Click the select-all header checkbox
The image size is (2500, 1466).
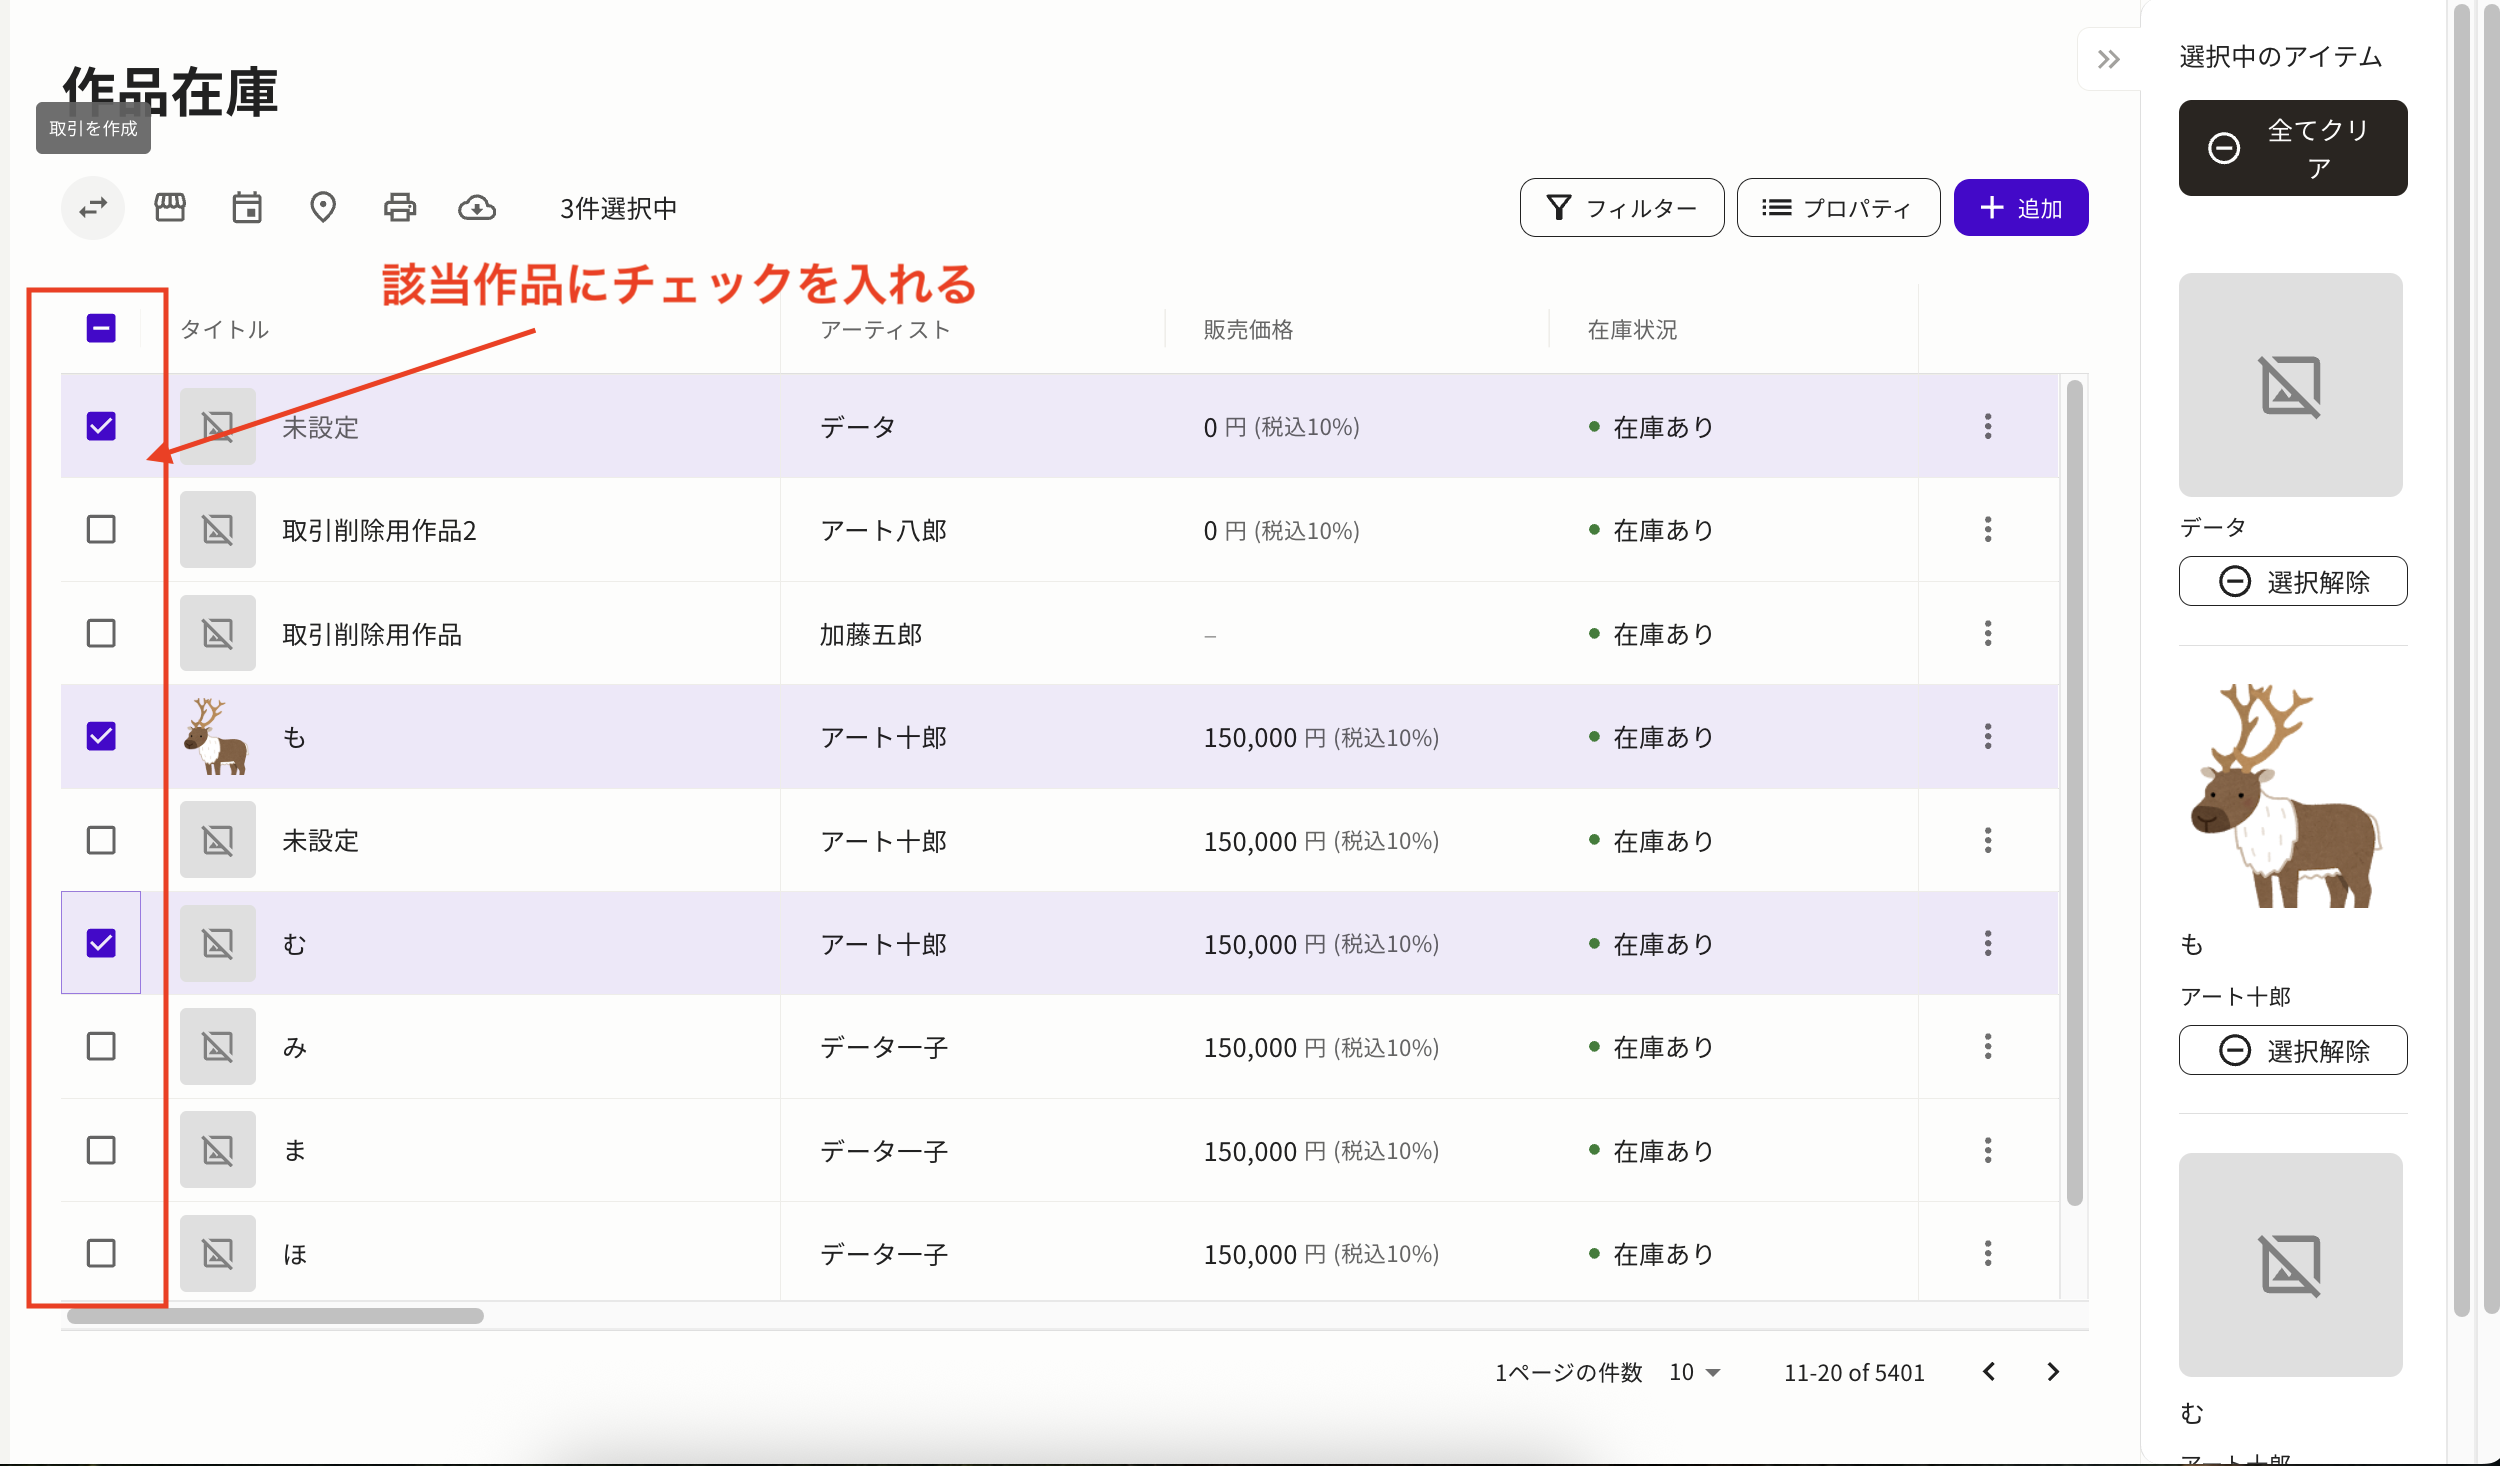pos(100,327)
